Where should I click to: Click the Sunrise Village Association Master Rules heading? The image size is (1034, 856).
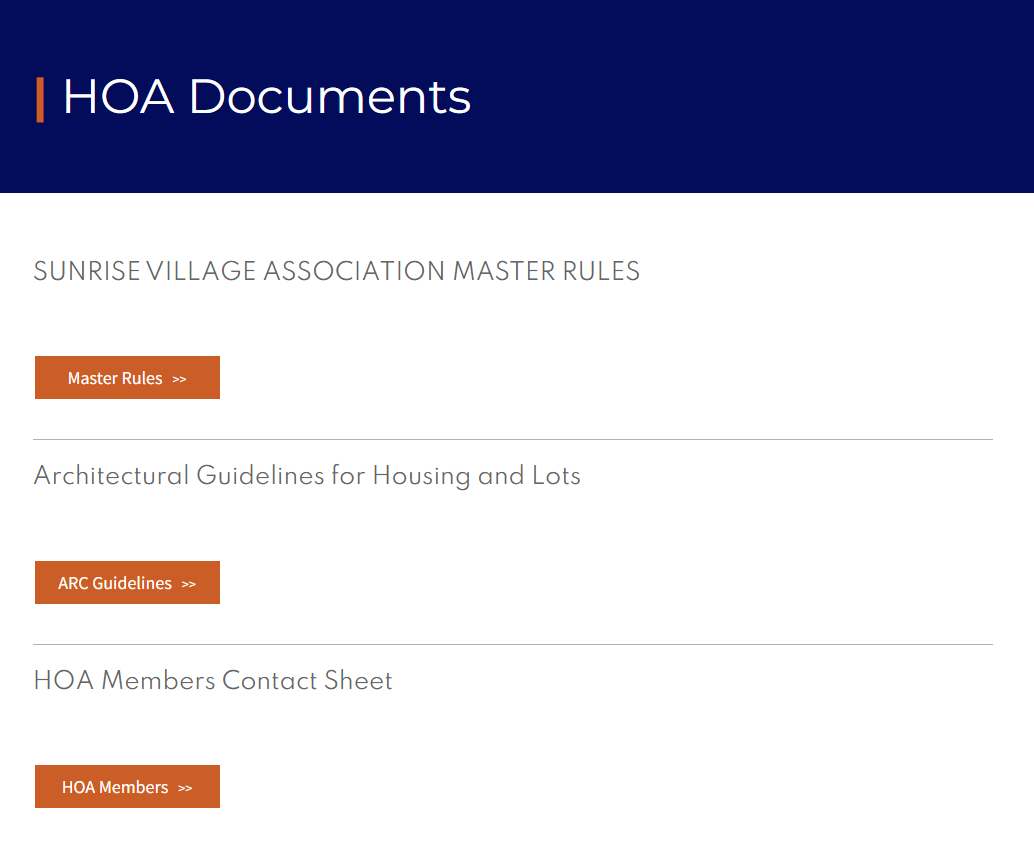pyautogui.click(x=337, y=271)
